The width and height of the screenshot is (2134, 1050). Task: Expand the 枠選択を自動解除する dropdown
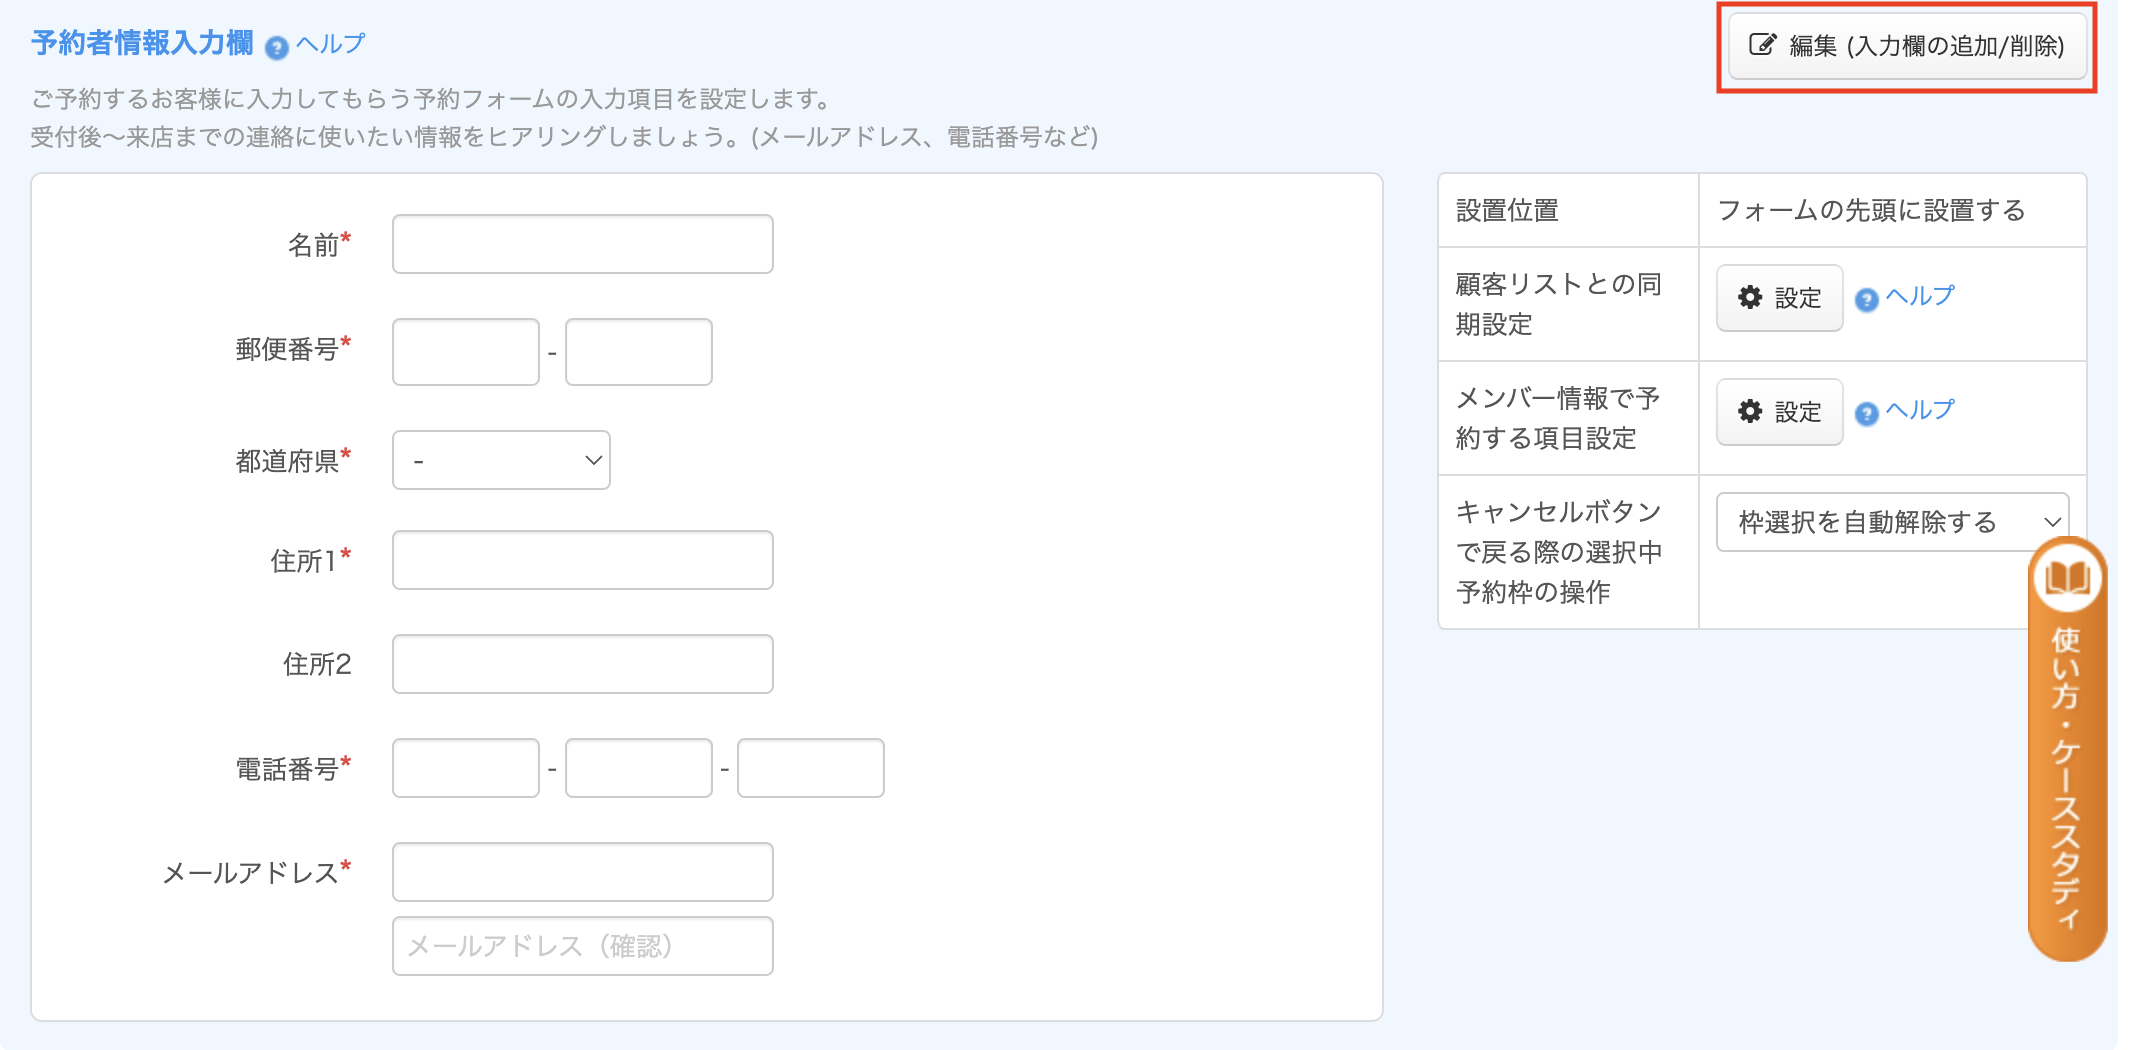(x=1892, y=522)
